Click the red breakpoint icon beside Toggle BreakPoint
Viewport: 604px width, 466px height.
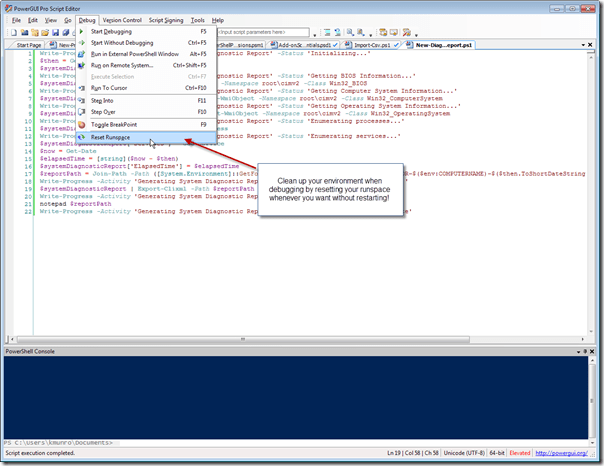[x=81, y=125]
